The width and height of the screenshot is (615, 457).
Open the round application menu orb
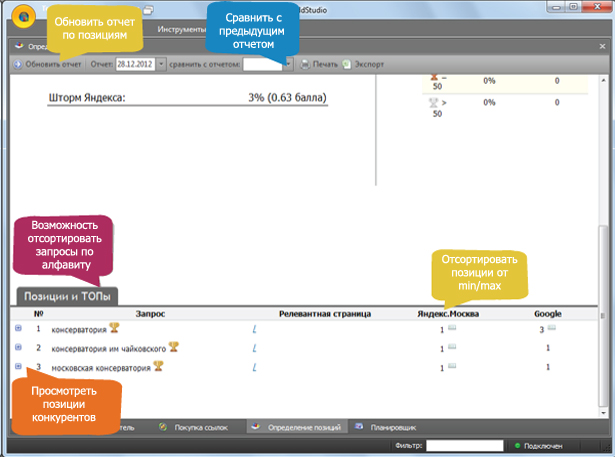[x=24, y=16]
